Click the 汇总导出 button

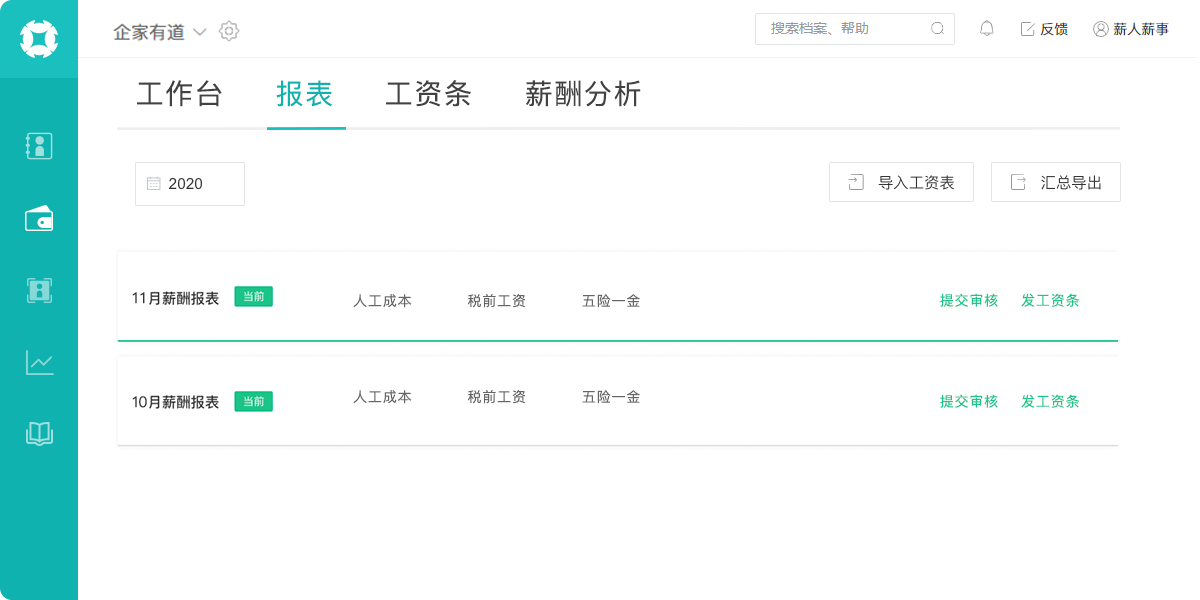pos(1056,182)
